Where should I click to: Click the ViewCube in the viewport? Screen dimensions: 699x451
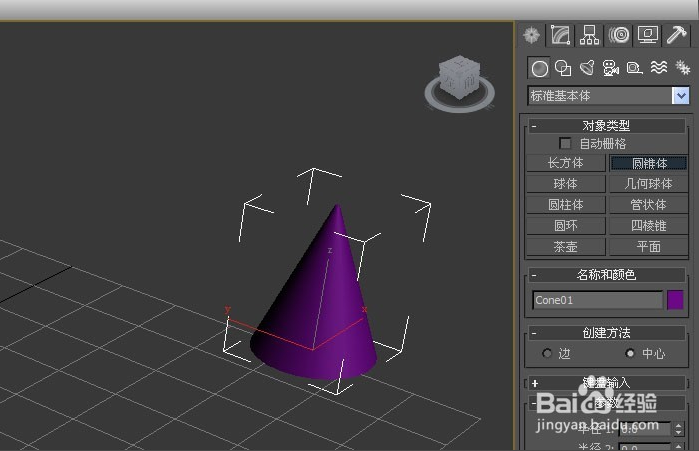point(460,78)
